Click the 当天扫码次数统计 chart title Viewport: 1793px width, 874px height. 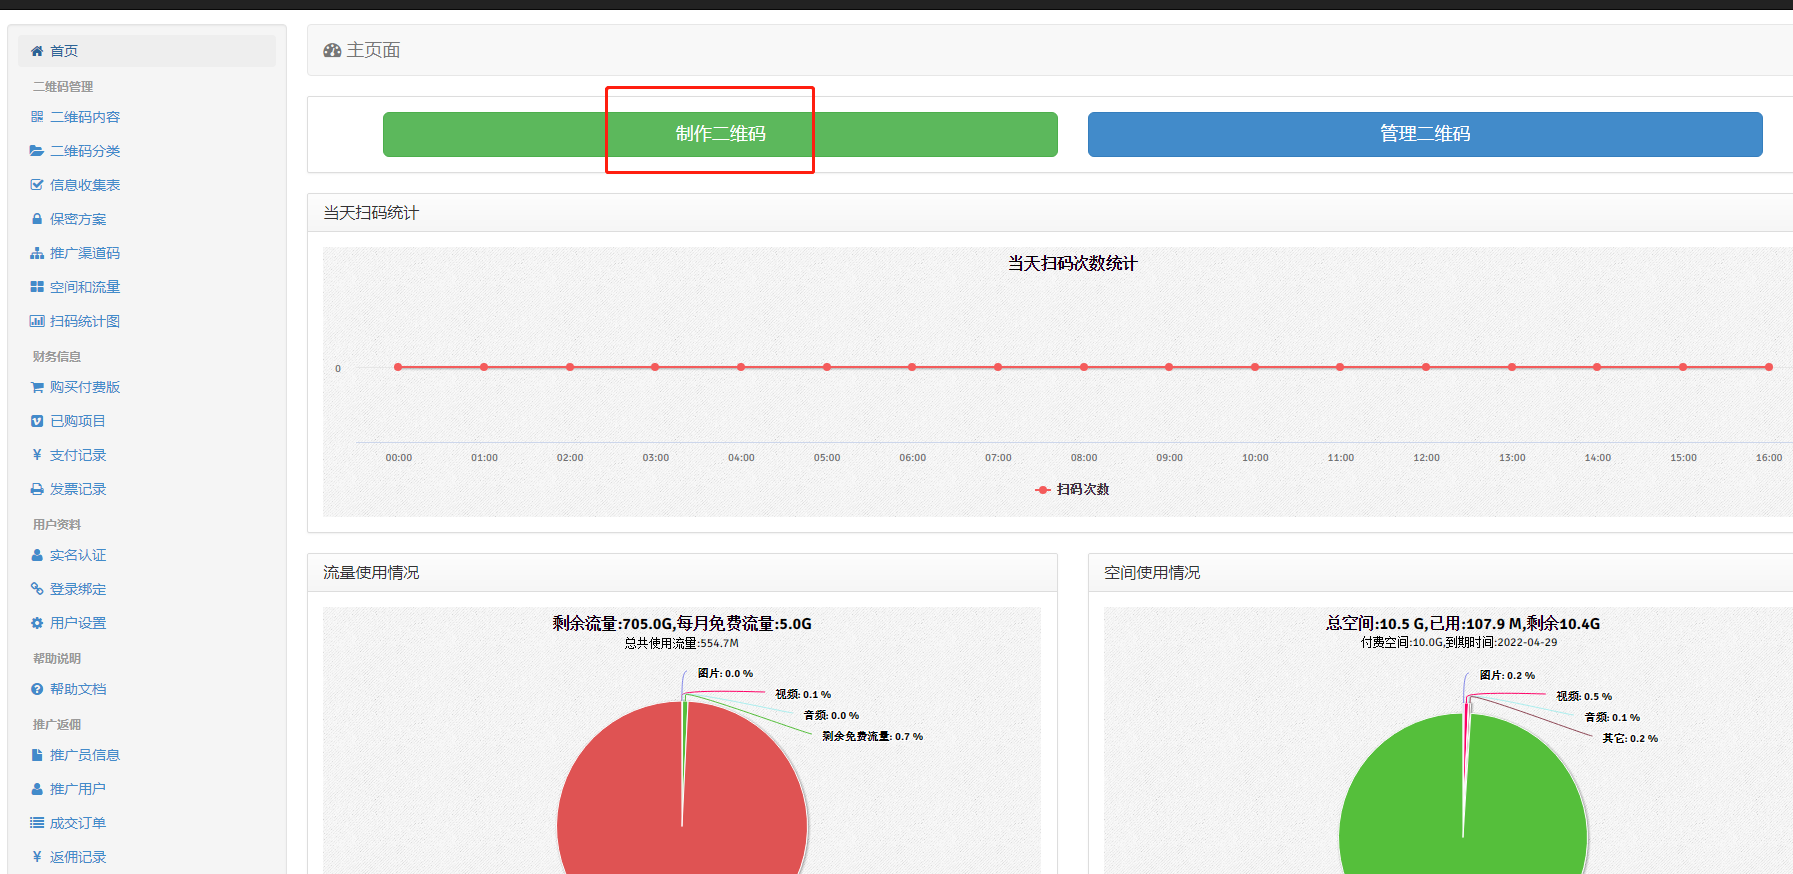coord(1072,263)
